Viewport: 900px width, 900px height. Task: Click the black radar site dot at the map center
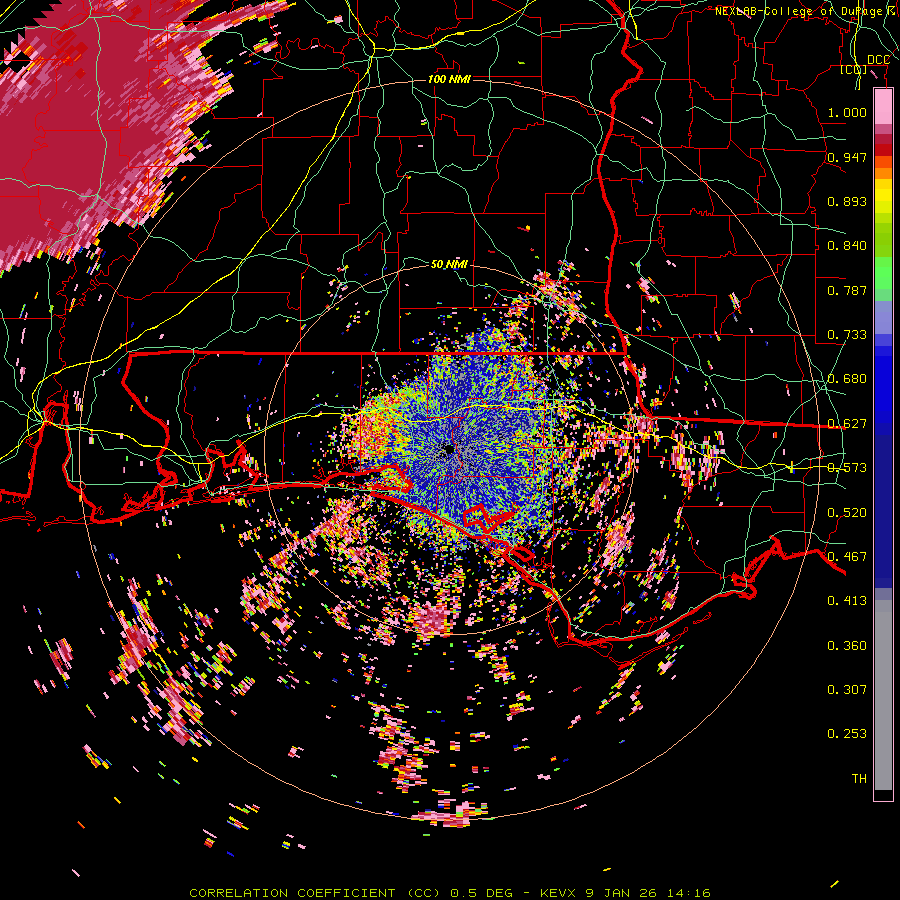(x=449, y=449)
